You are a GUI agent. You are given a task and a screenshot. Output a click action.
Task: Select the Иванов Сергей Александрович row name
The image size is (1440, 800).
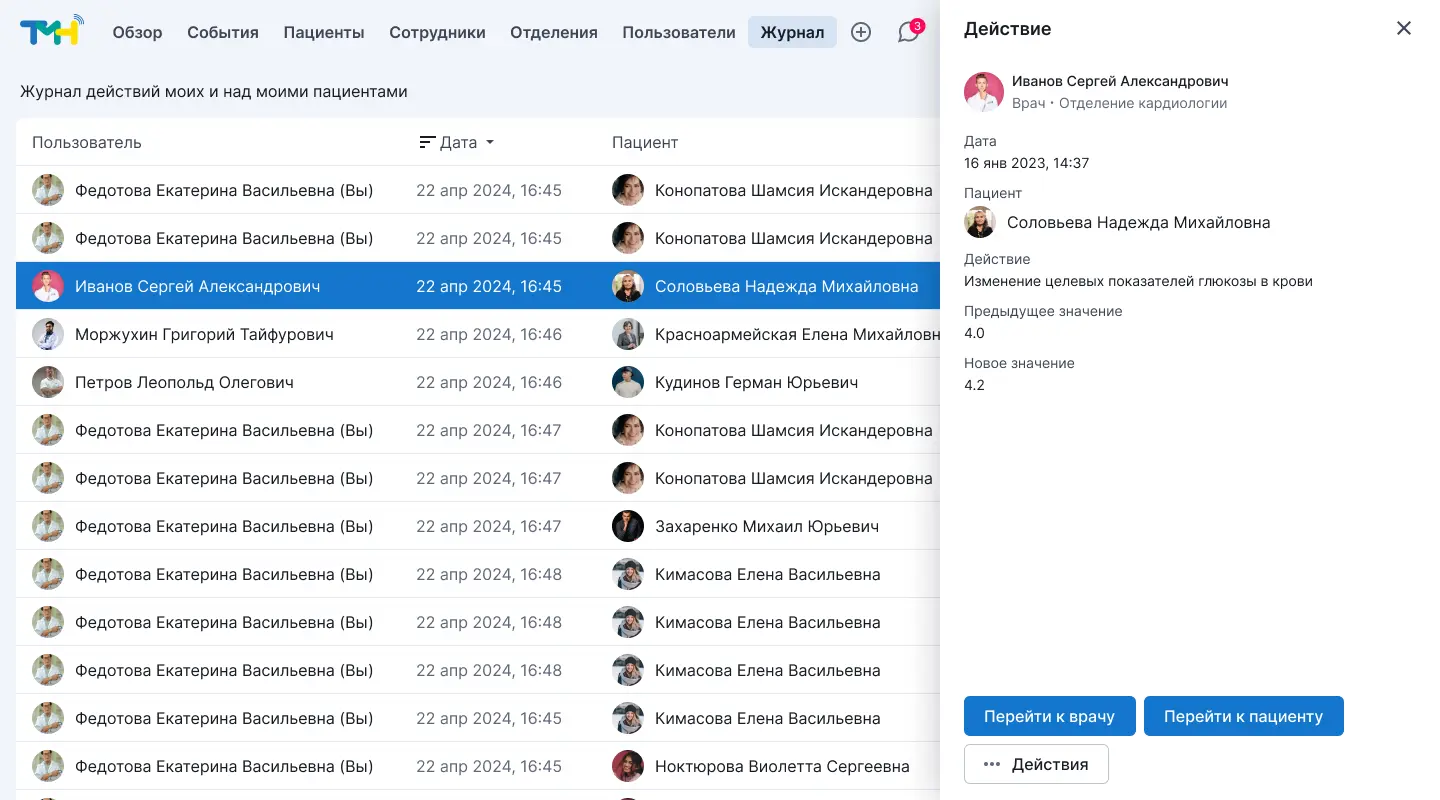[x=197, y=286]
